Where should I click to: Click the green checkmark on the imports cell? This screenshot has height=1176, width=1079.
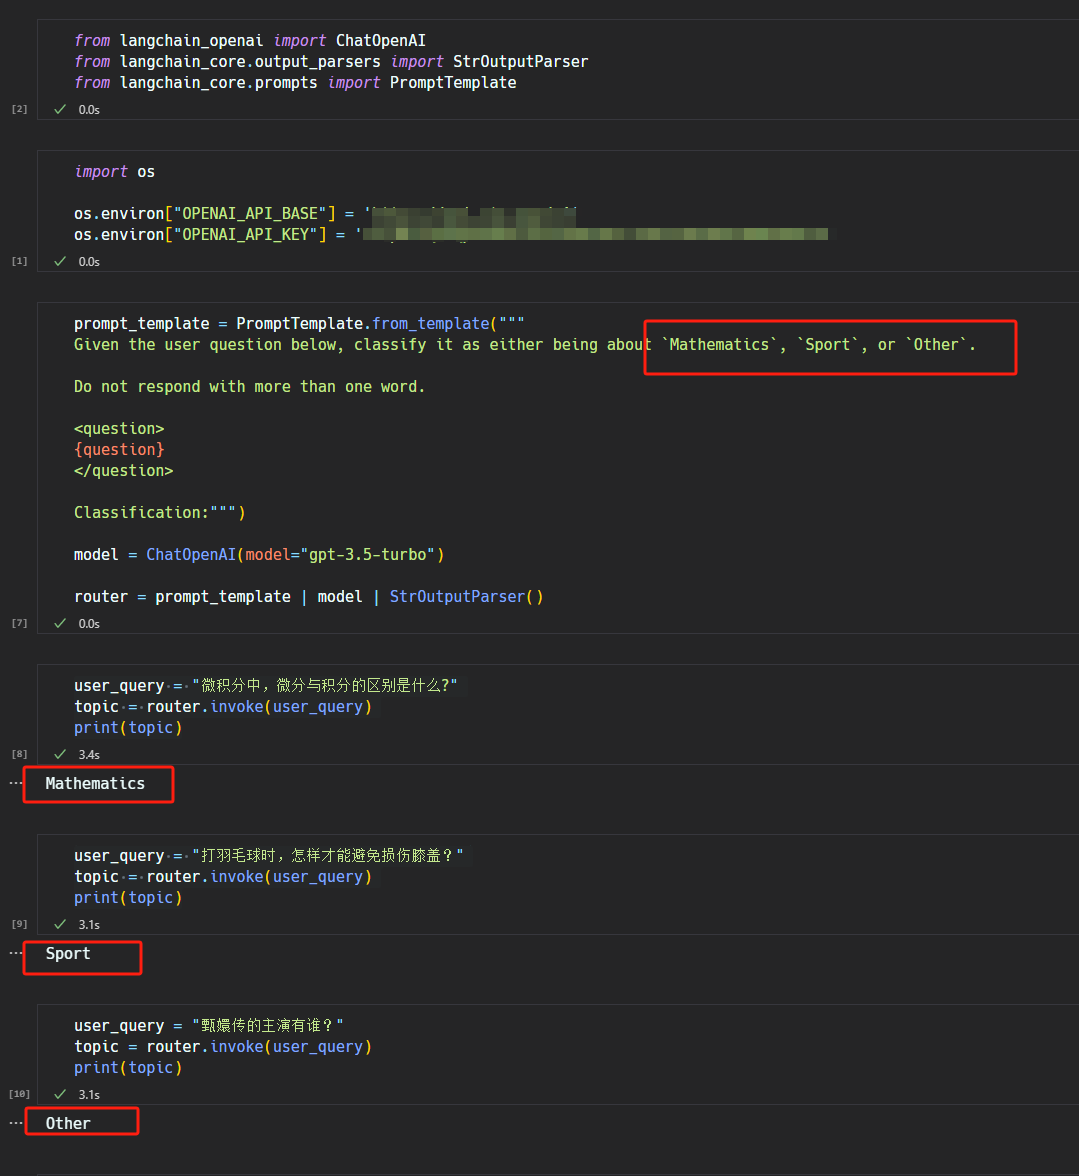click(59, 109)
